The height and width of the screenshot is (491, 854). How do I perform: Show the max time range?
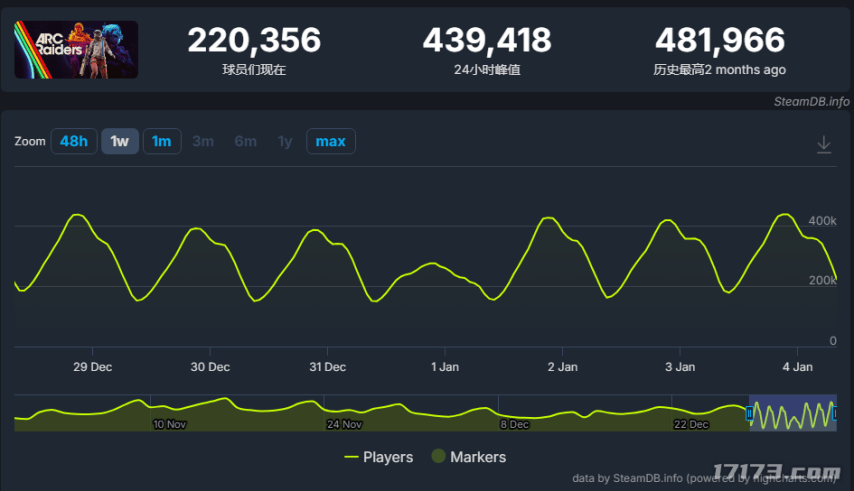point(330,141)
